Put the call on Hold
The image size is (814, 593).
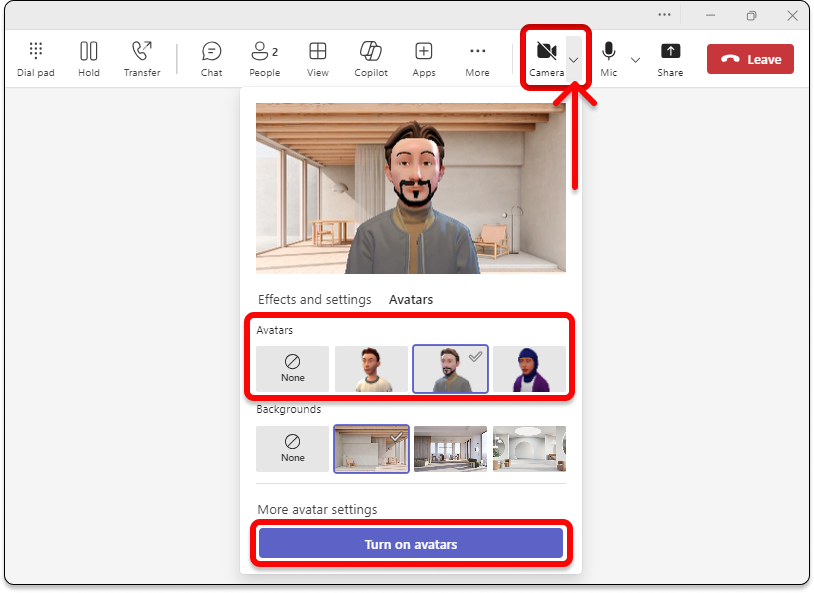coord(89,59)
